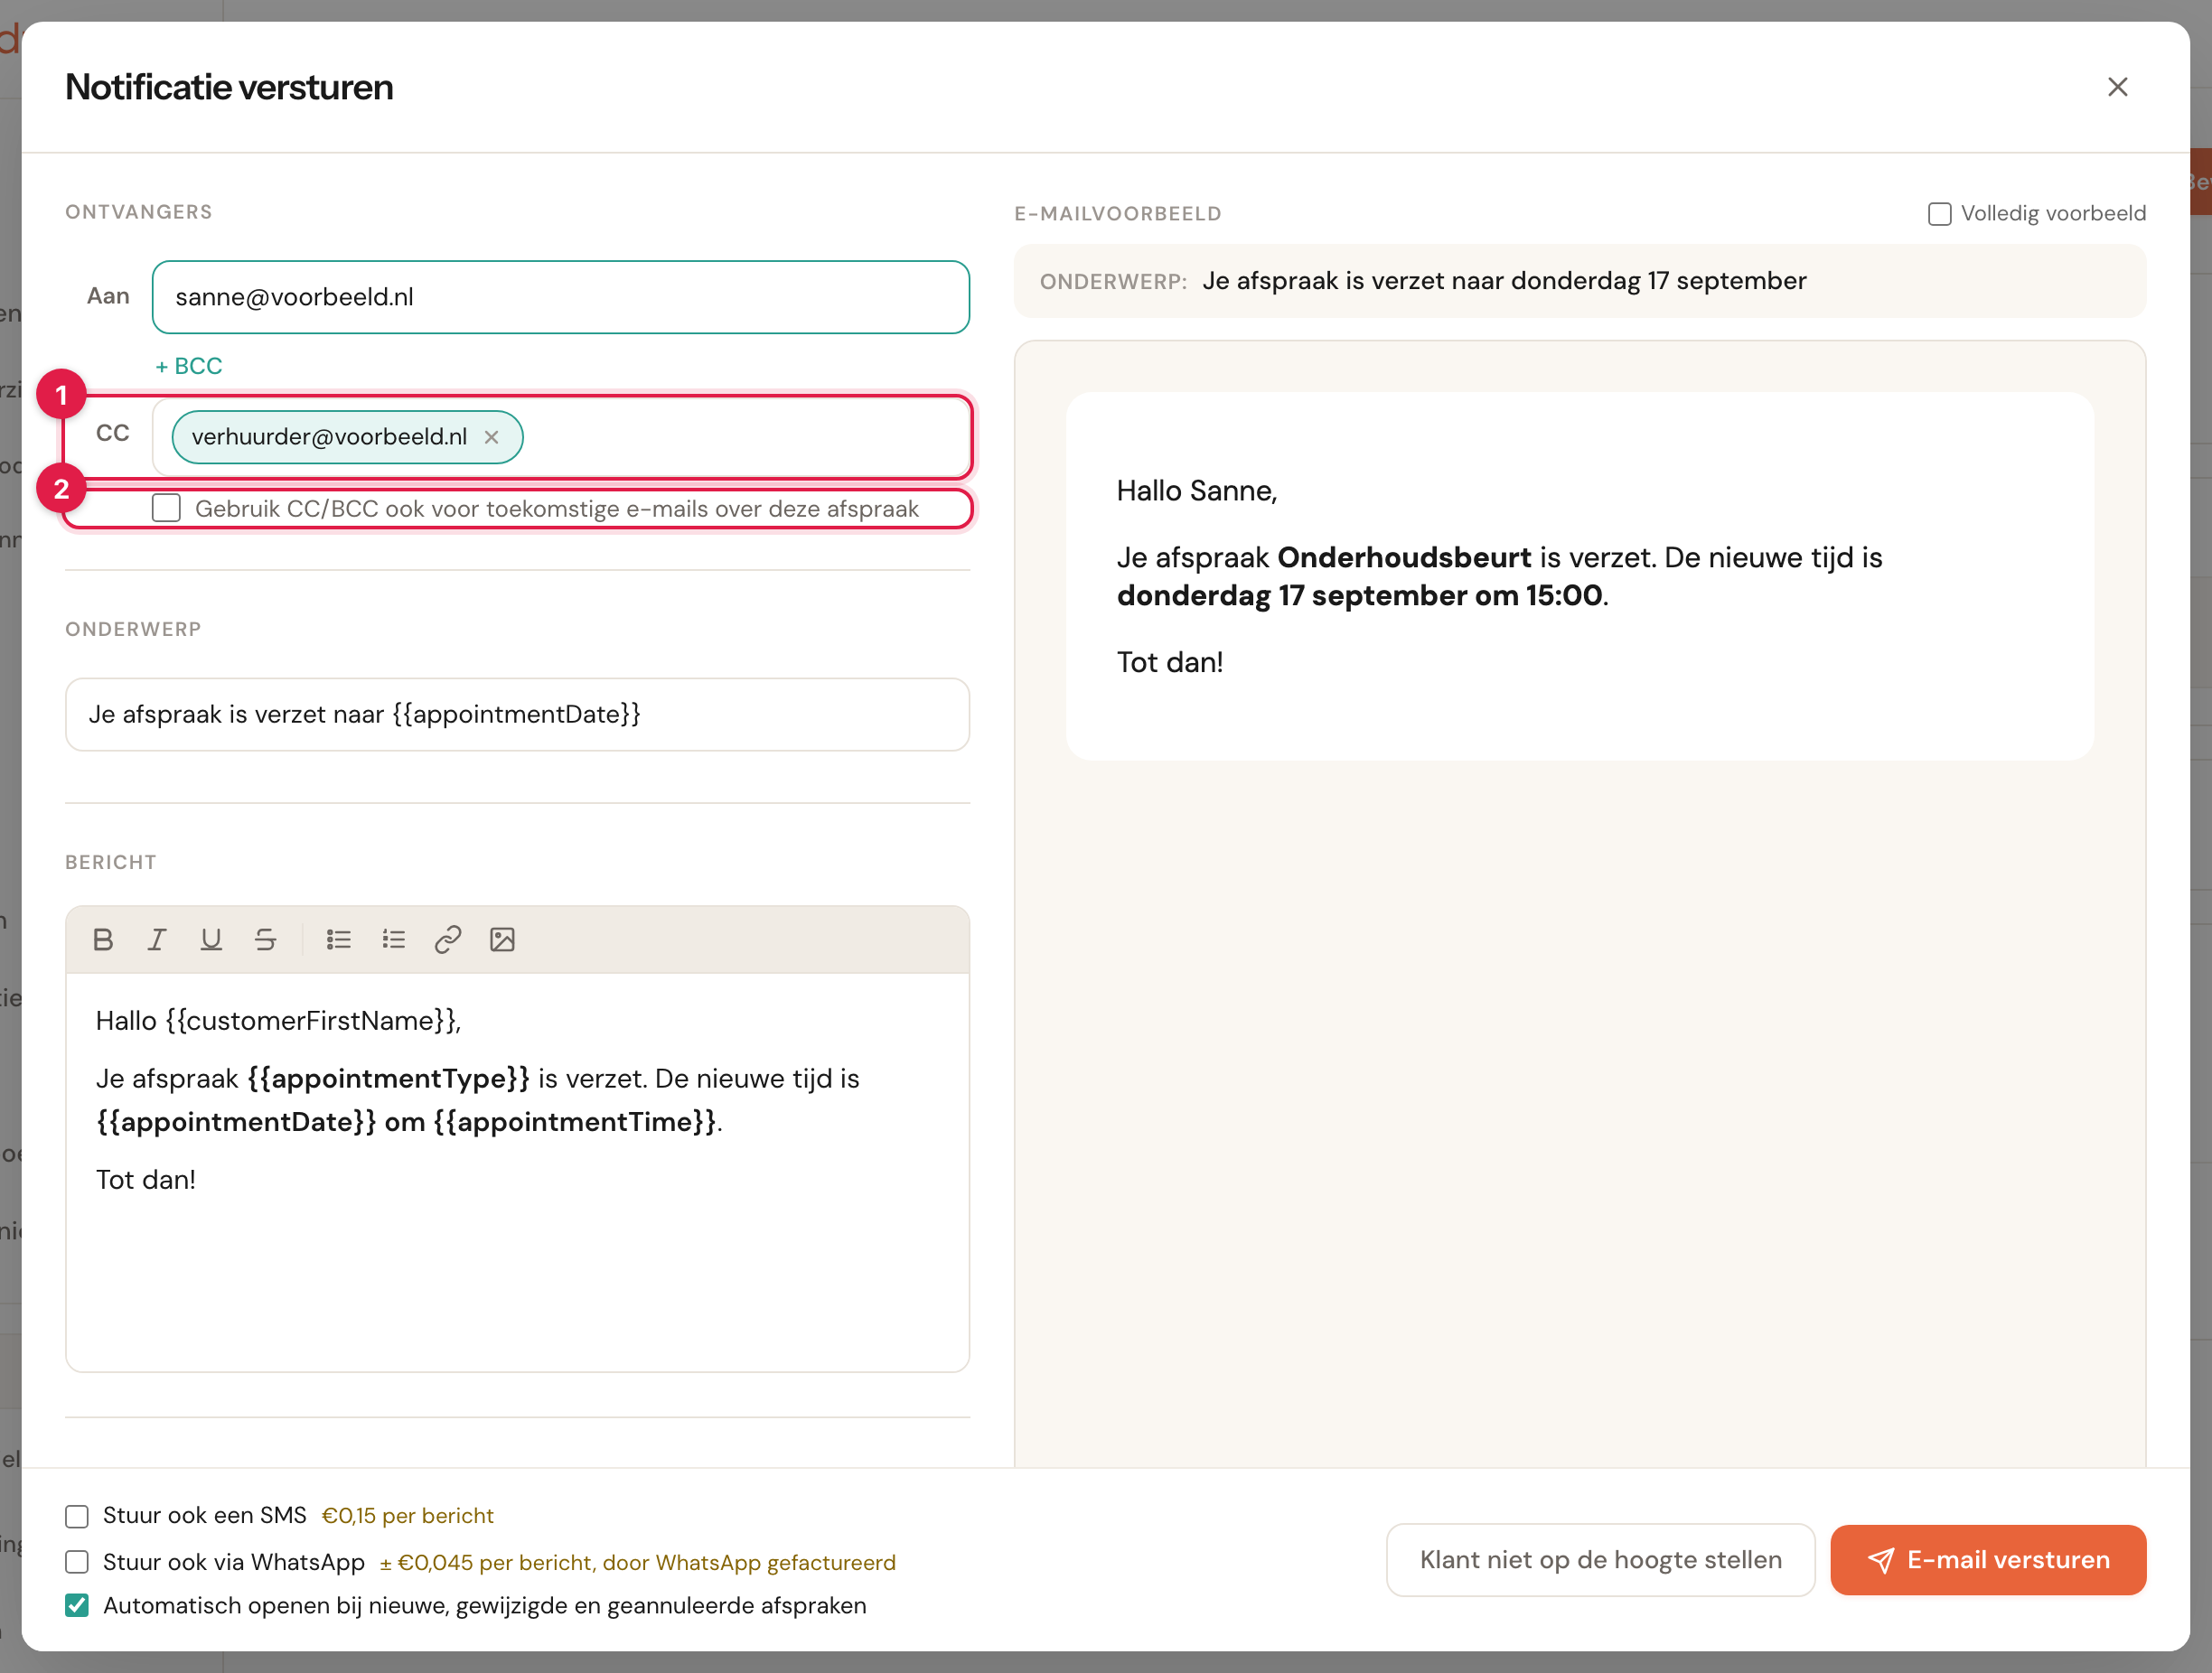2212x1673 pixels.
Task: Apply bold formatting in message editor
Action: tap(103, 939)
